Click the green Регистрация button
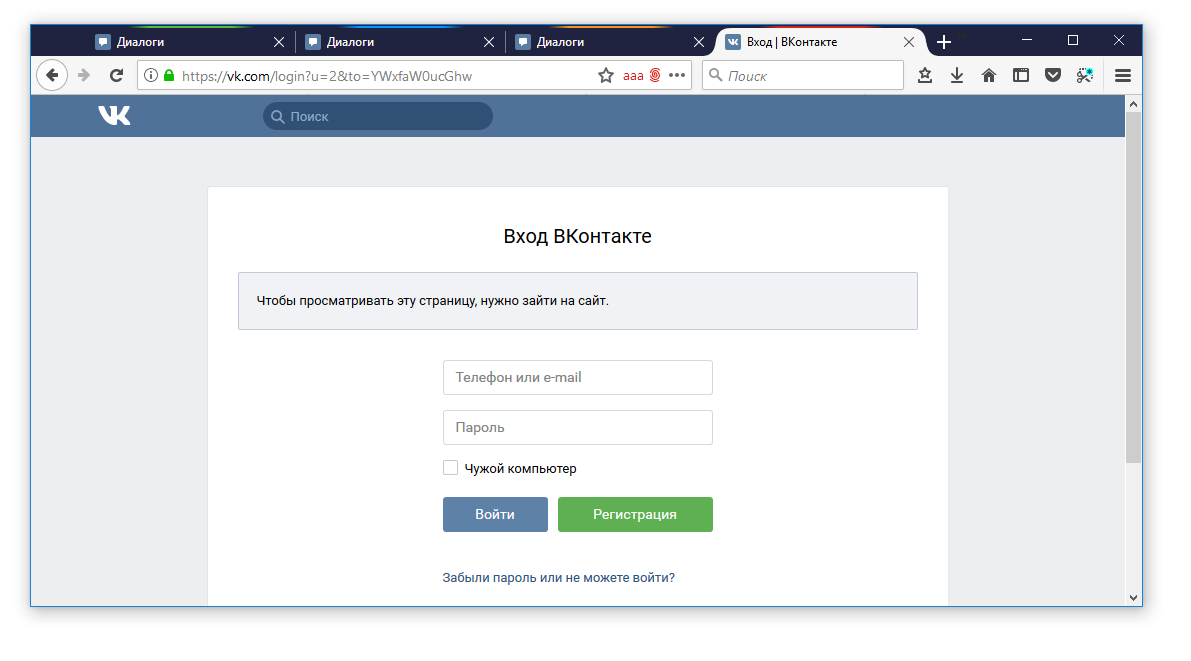Viewport: 1191px width, 661px height. point(635,514)
